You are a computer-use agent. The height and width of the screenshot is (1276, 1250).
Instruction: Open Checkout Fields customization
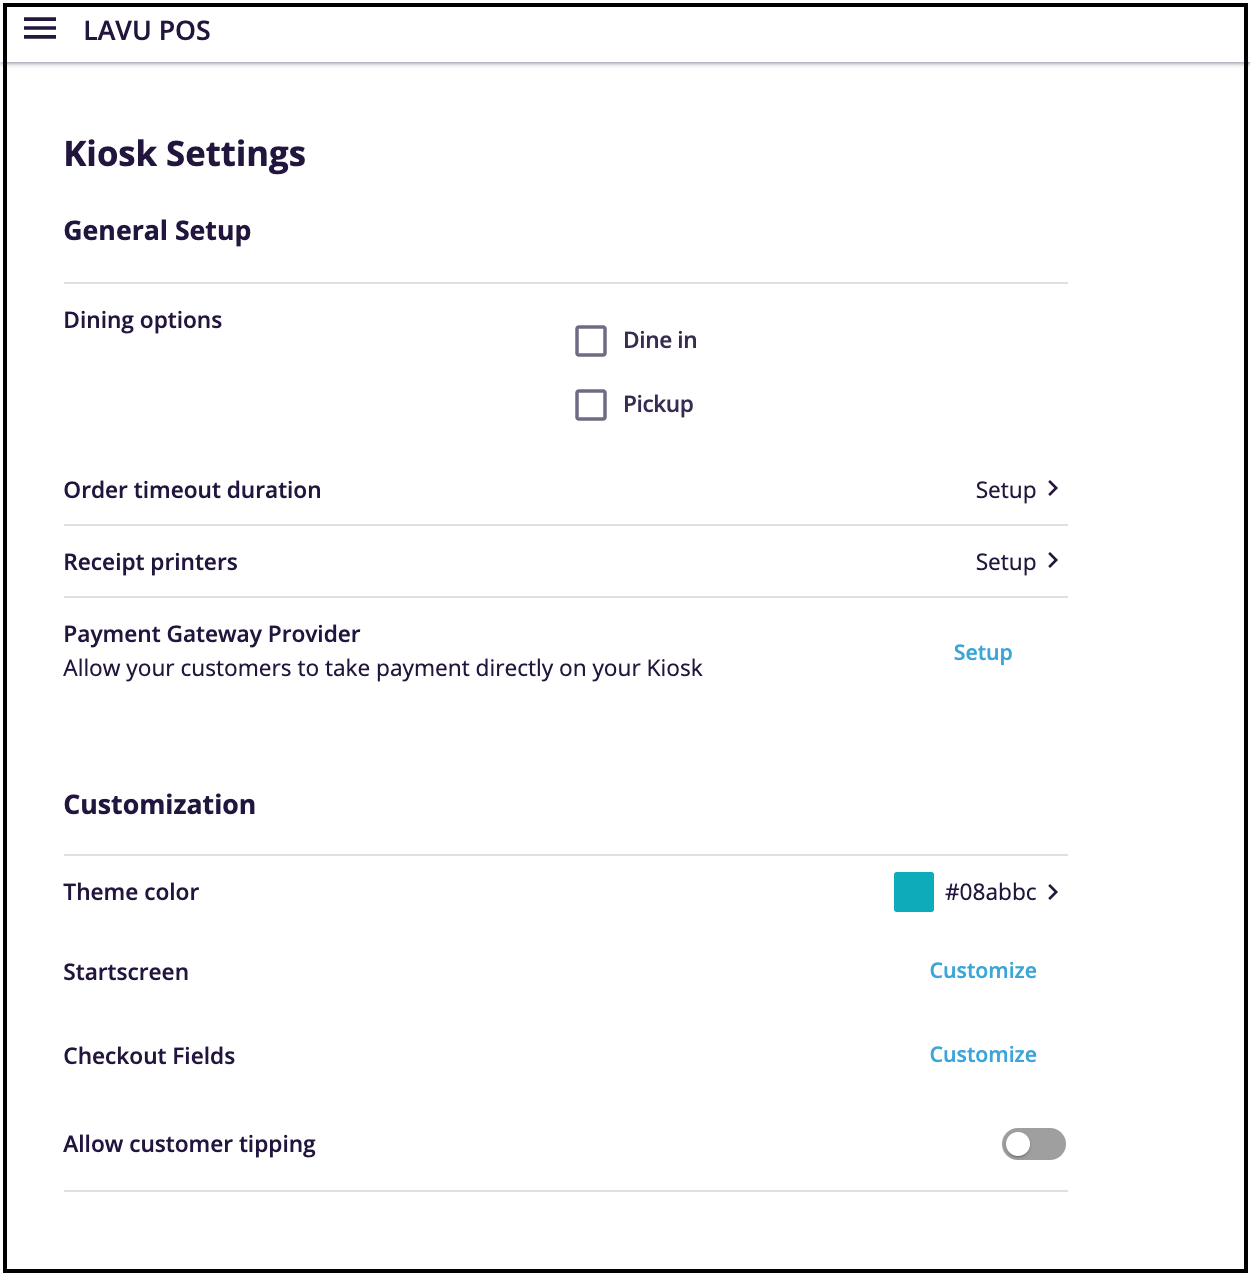983,1054
